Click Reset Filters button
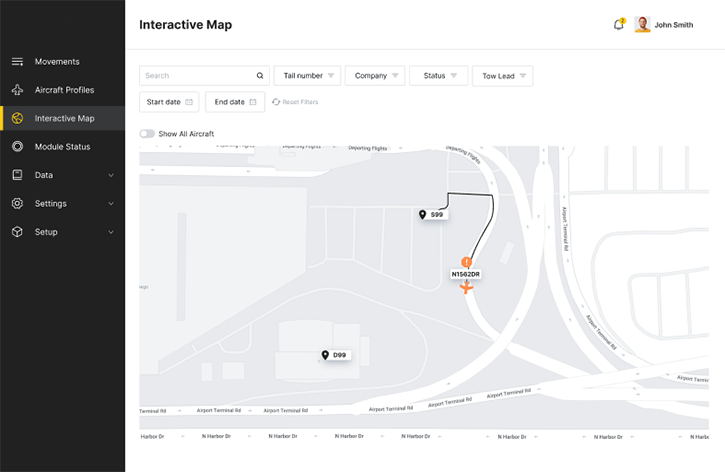This screenshot has height=472, width=725. [x=295, y=102]
